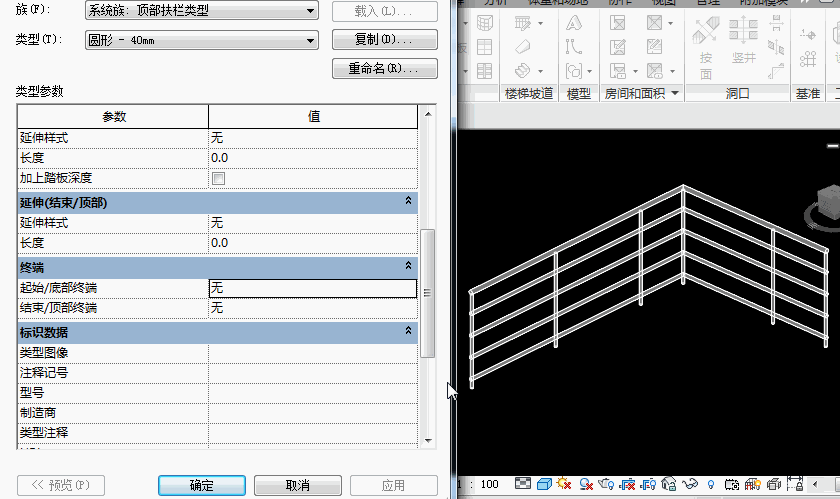Open the 类型 type dropdown
This screenshot has height=499, width=840.
pos(201,40)
